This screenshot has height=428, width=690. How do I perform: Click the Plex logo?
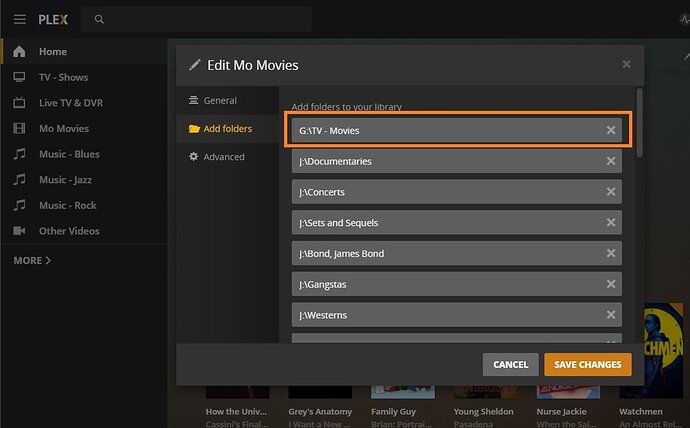53,20
